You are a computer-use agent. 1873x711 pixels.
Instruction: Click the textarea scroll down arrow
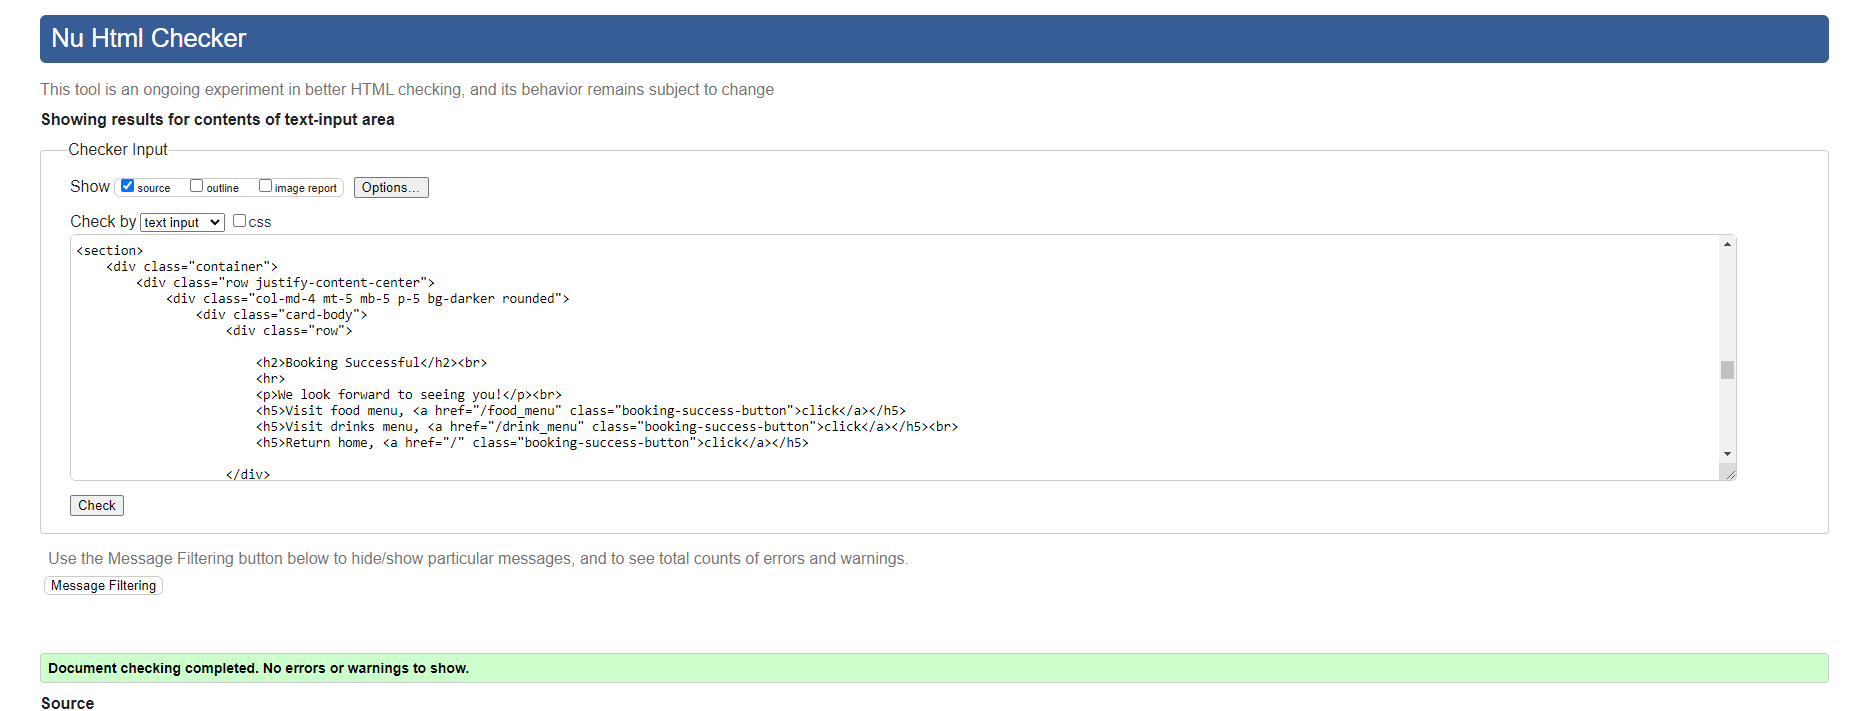pyautogui.click(x=1727, y=454)
